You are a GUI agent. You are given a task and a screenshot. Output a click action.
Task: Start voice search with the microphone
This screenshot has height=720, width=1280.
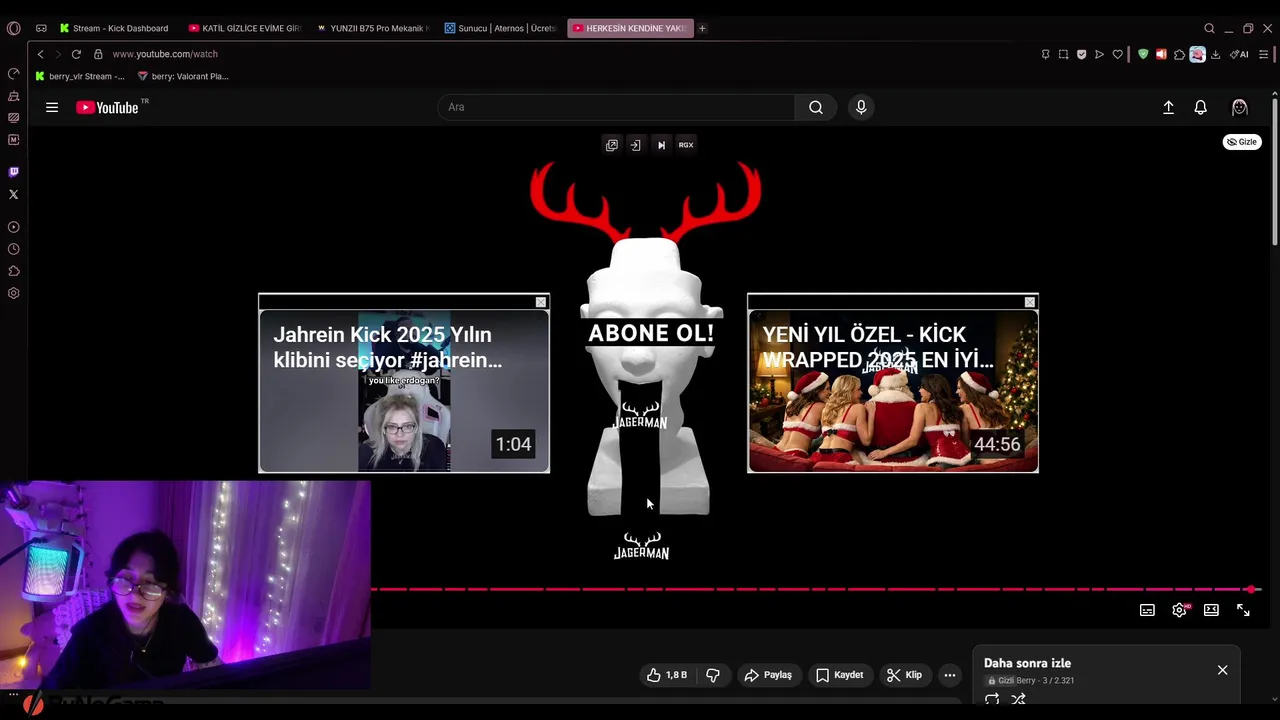coord(861,107)
